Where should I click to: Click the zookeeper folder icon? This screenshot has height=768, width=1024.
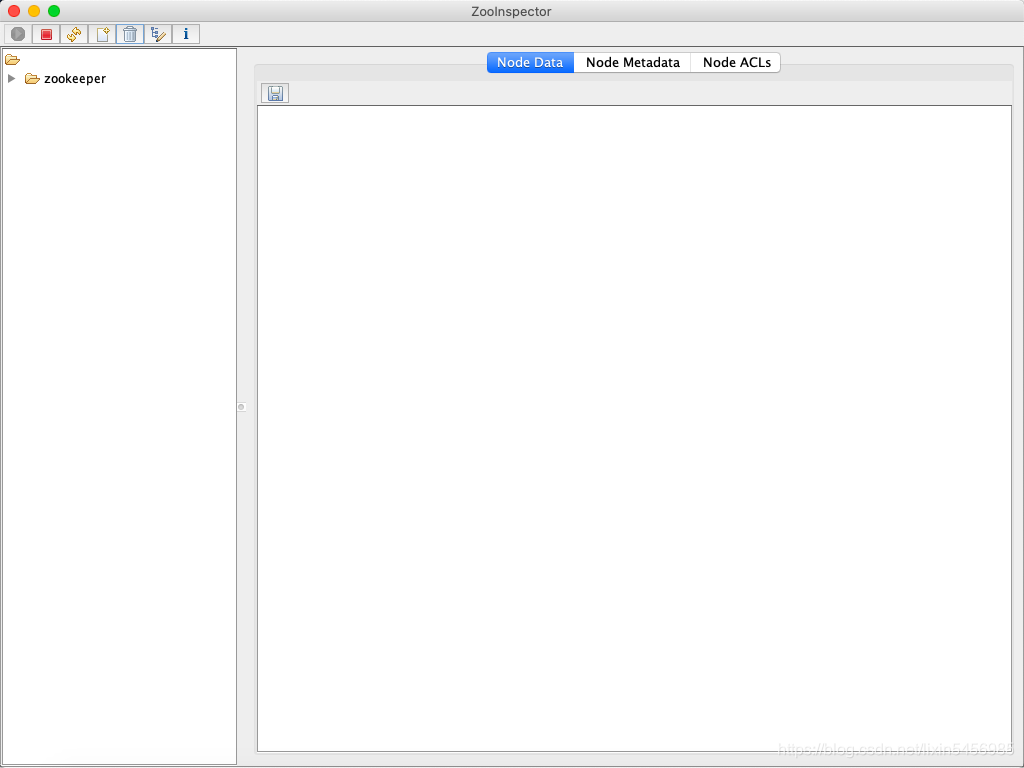(32, 79)
